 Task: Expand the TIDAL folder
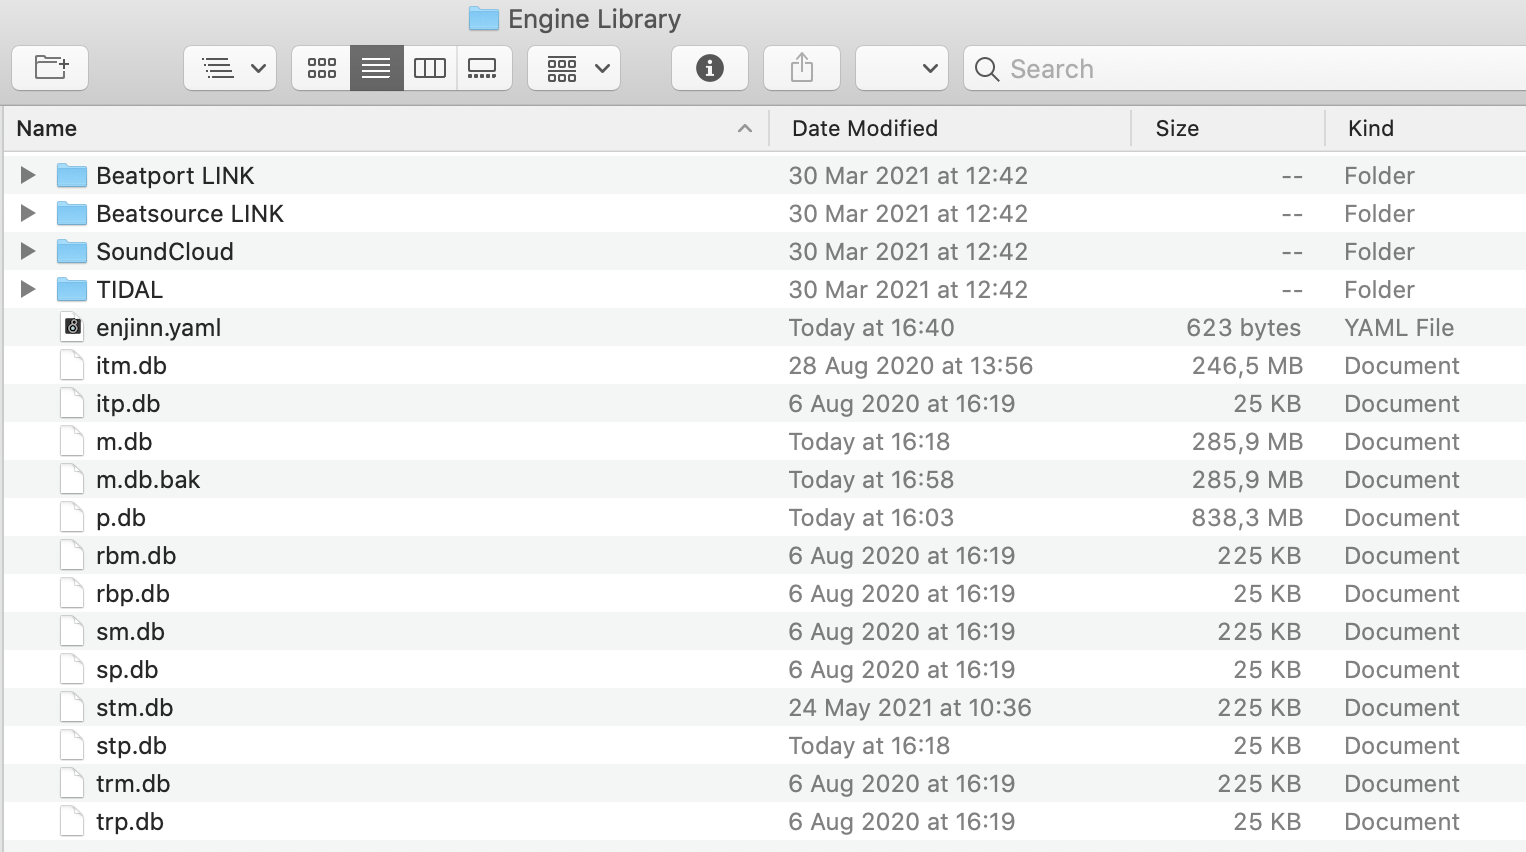(28, 289)
